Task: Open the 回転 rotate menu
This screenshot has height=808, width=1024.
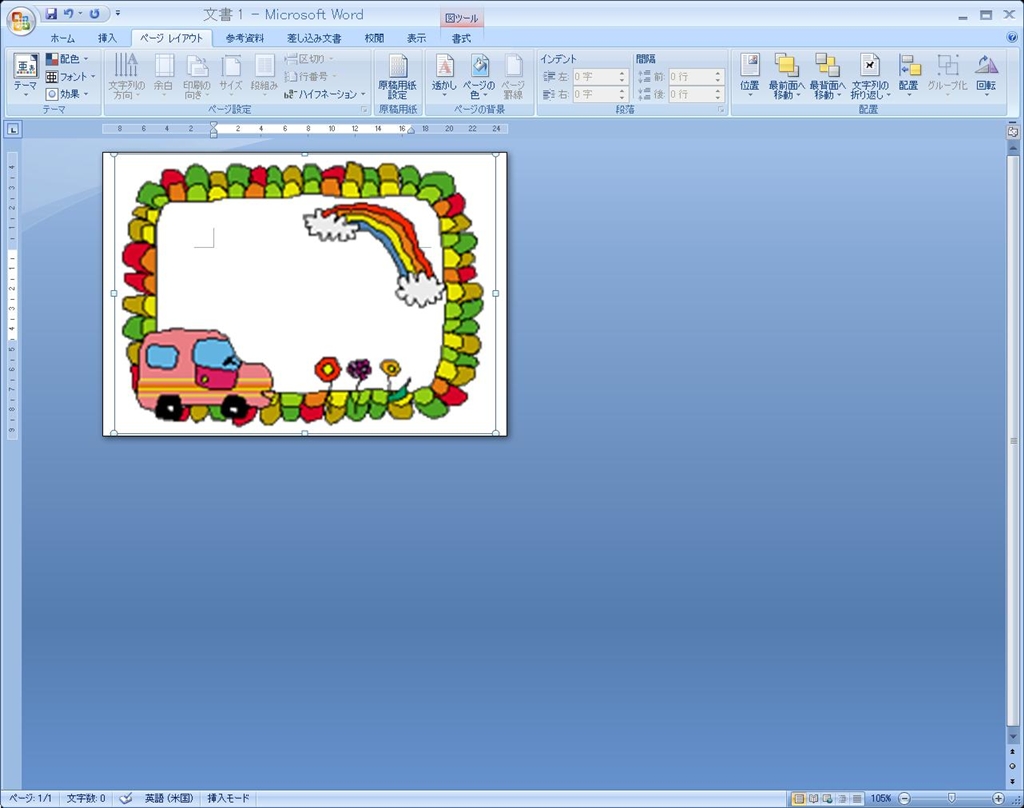Action: [x=986, y=75]
